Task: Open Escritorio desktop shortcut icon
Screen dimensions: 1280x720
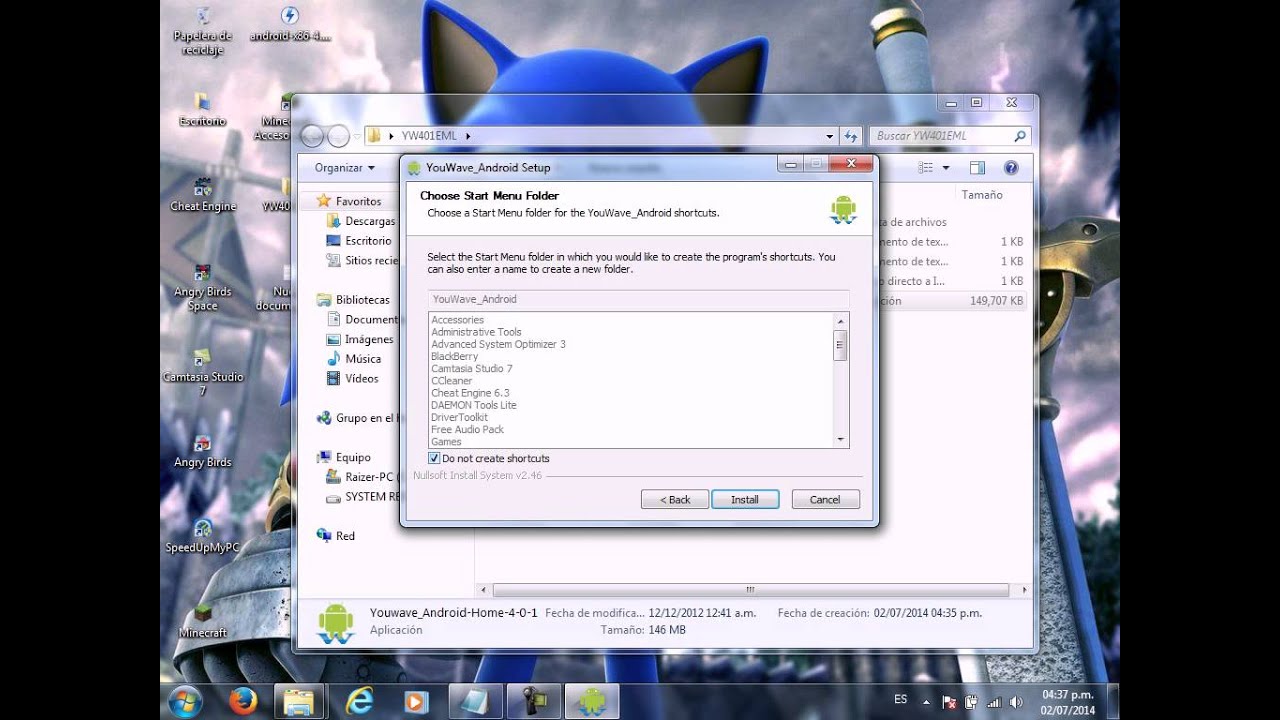Action: coord(203,109)
